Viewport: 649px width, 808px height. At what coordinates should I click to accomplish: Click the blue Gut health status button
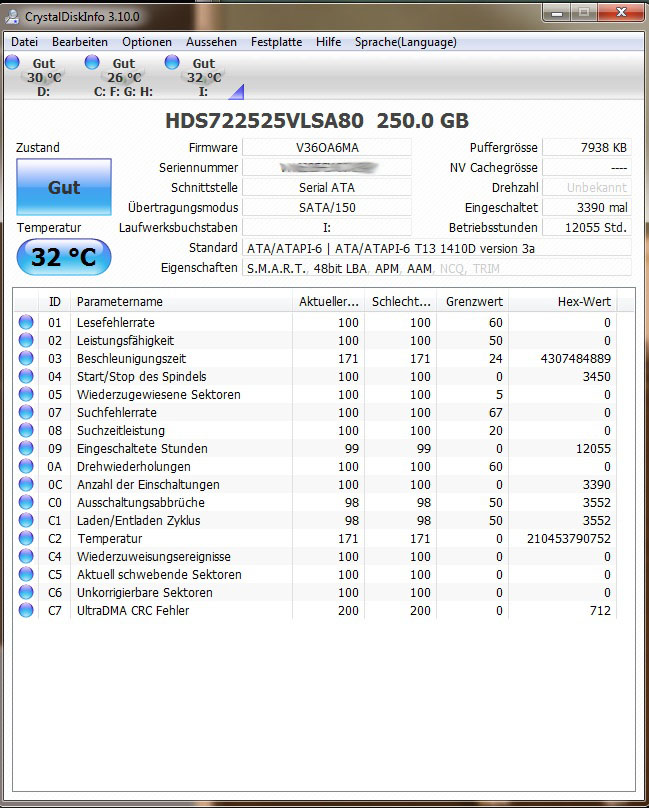point(64,187)
